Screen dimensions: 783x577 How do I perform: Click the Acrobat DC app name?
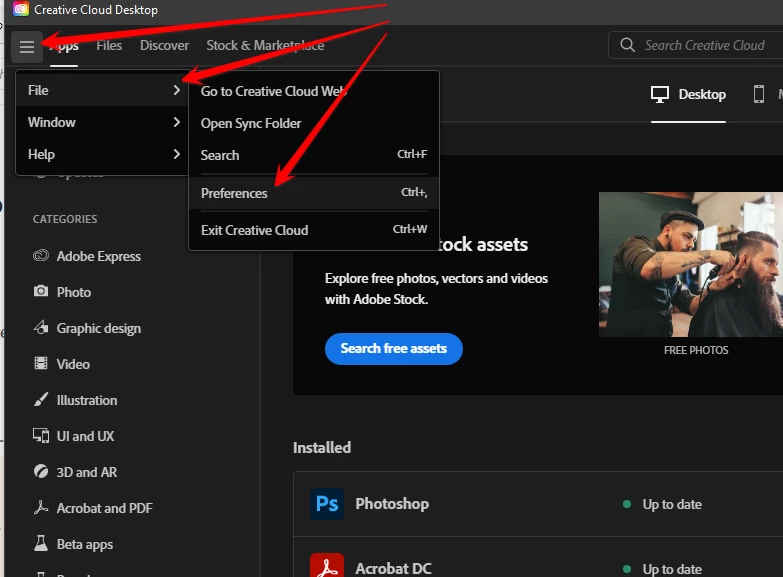pos(393,569)
